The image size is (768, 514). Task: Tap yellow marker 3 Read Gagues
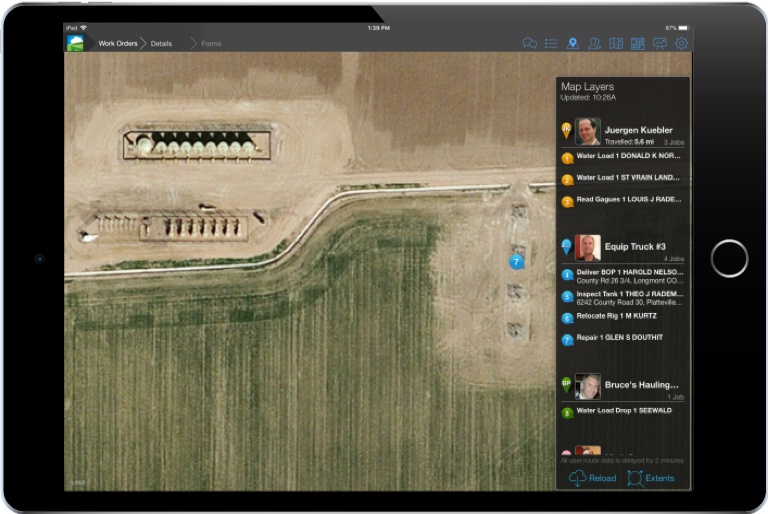point(567,201)
